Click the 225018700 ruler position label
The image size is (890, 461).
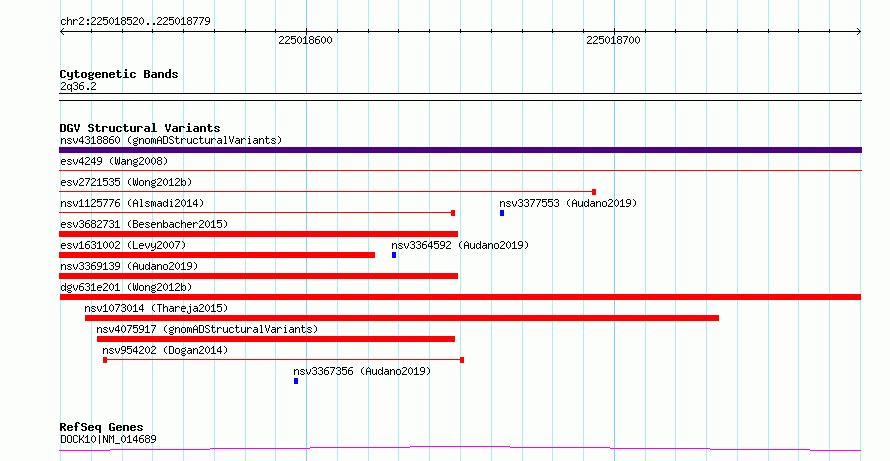[x=613, y=40]
